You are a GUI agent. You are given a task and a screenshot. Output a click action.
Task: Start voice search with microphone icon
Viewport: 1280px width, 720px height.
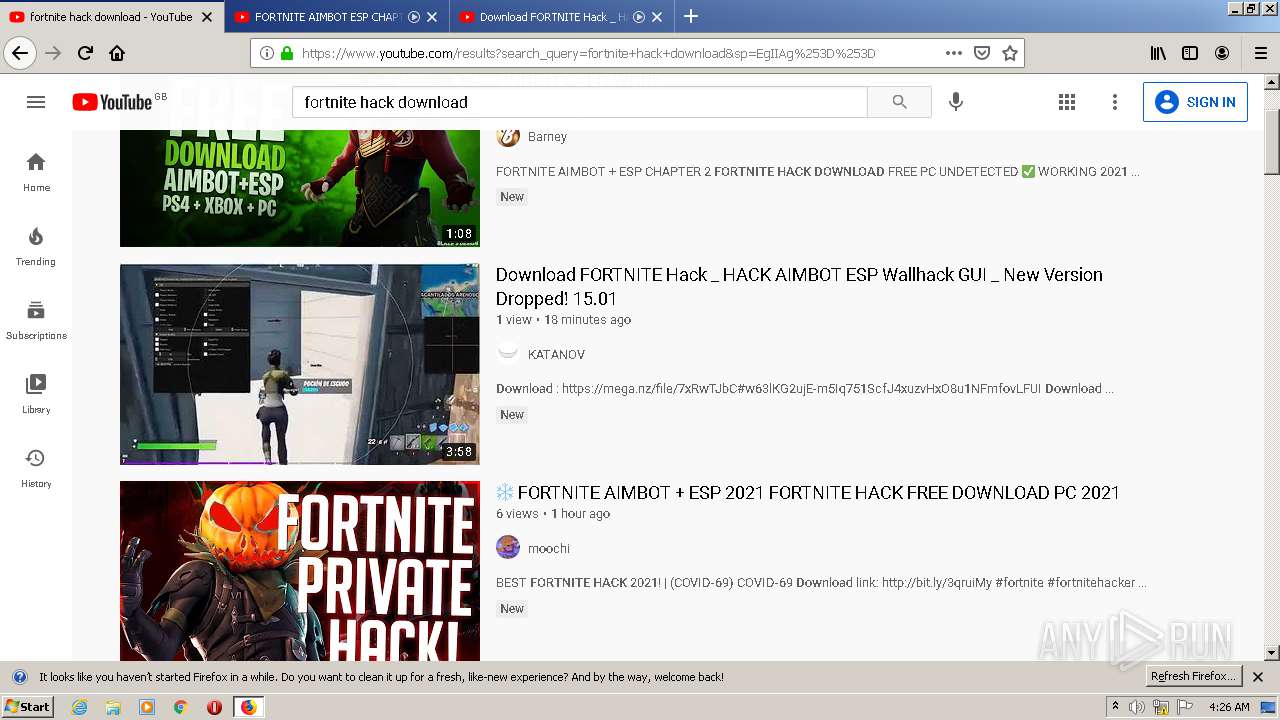tap(956, 102)
